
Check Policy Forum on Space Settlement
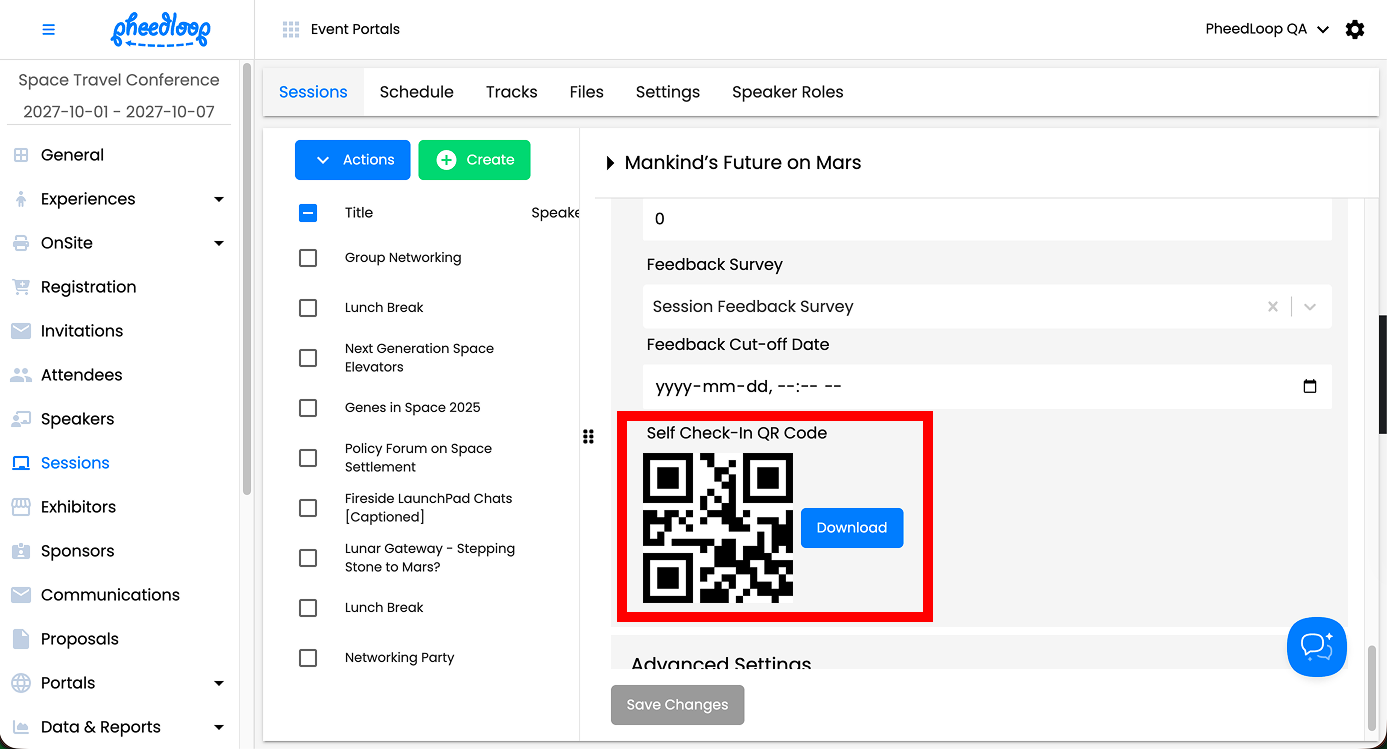click(x=308, y=458)
